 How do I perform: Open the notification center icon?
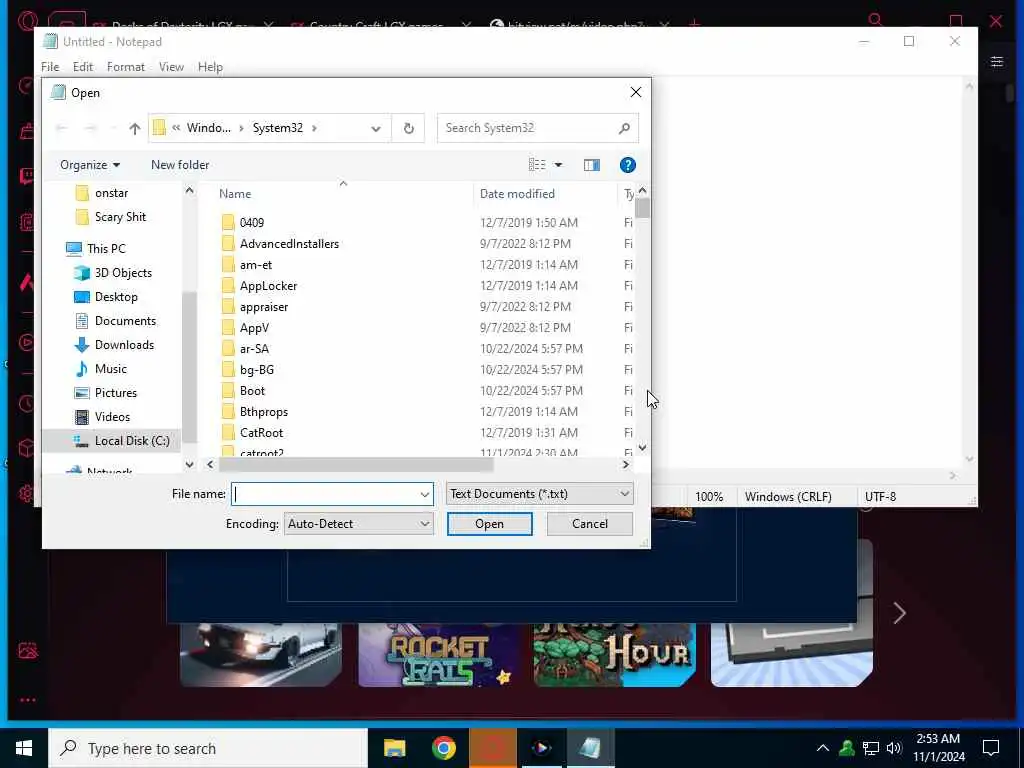tap(991, 748)
